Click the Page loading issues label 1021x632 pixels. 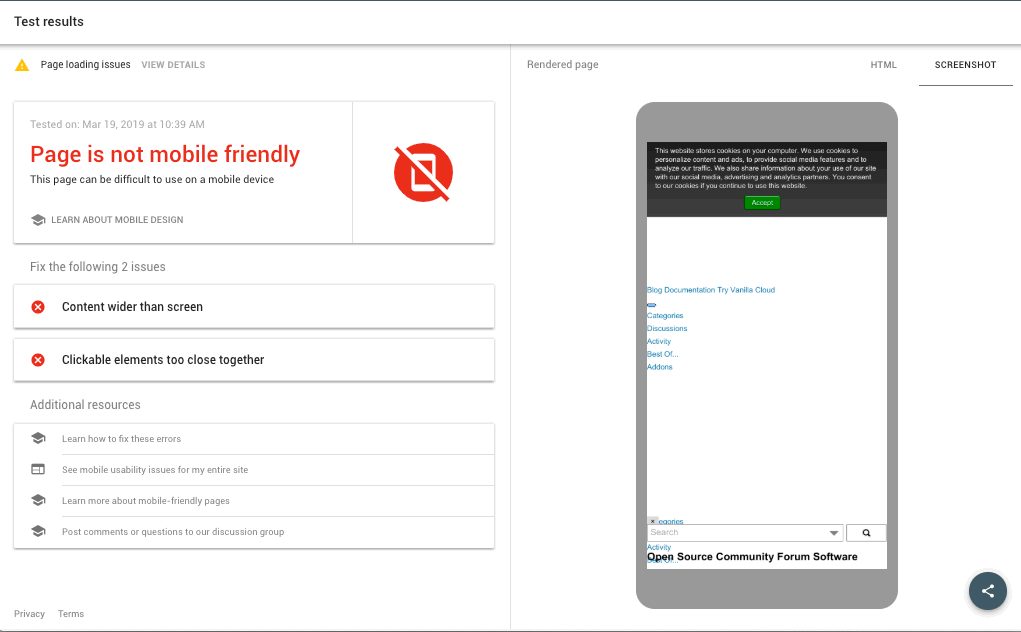(85, 64)
